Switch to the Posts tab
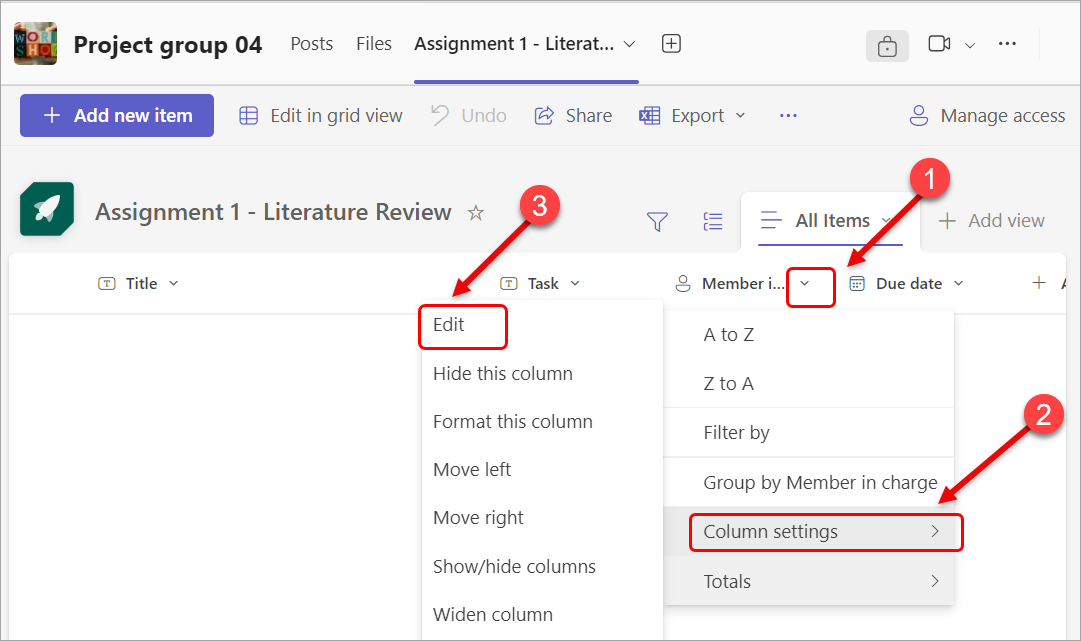1081x641 pixels. pos(311,43)
